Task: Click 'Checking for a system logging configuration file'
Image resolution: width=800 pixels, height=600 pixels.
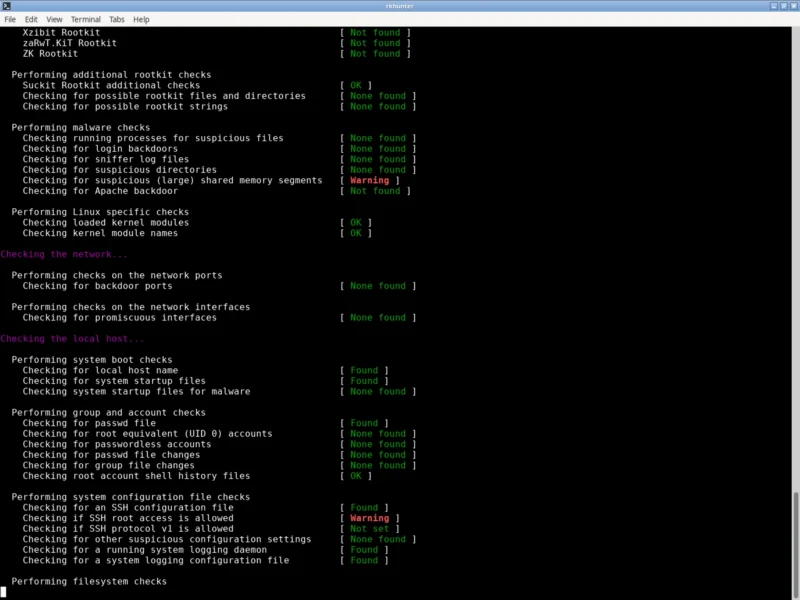Action: (156, 561)
